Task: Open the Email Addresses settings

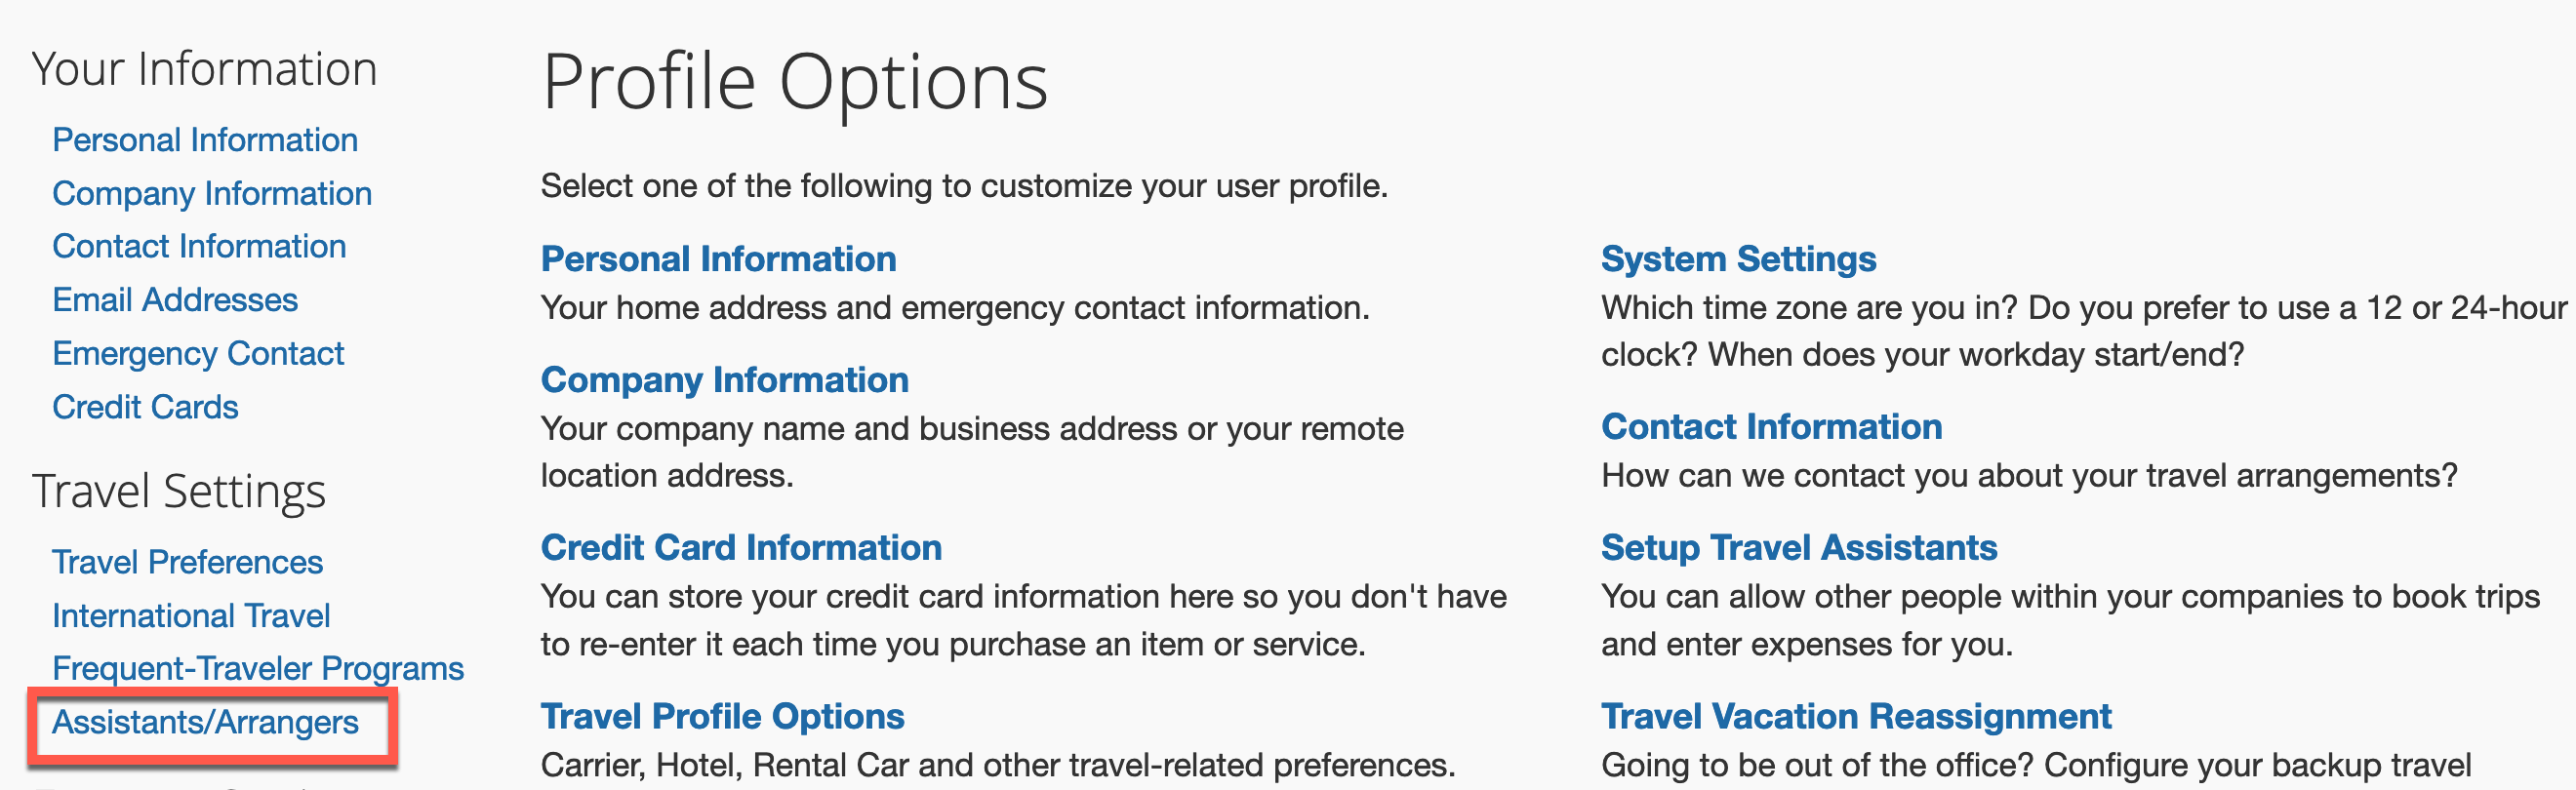Action: tap(176, 299)
